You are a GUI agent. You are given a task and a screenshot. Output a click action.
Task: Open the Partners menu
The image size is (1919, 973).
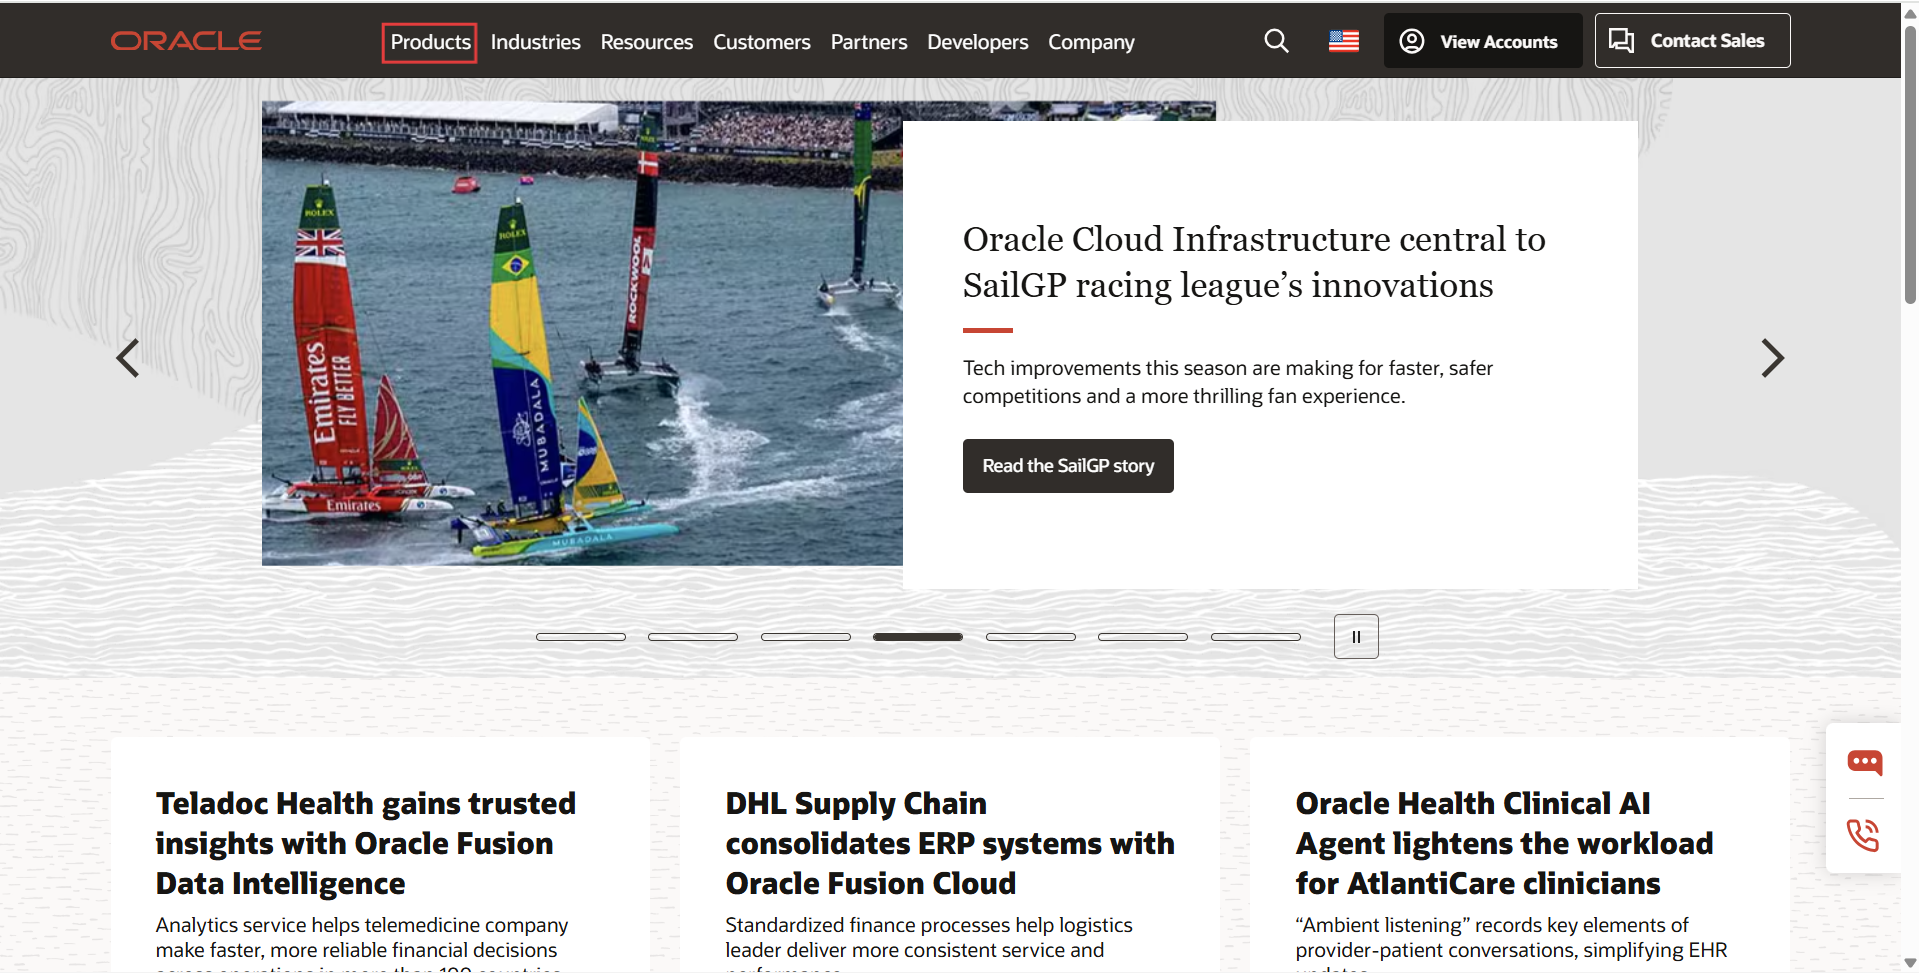pos(869,42)
